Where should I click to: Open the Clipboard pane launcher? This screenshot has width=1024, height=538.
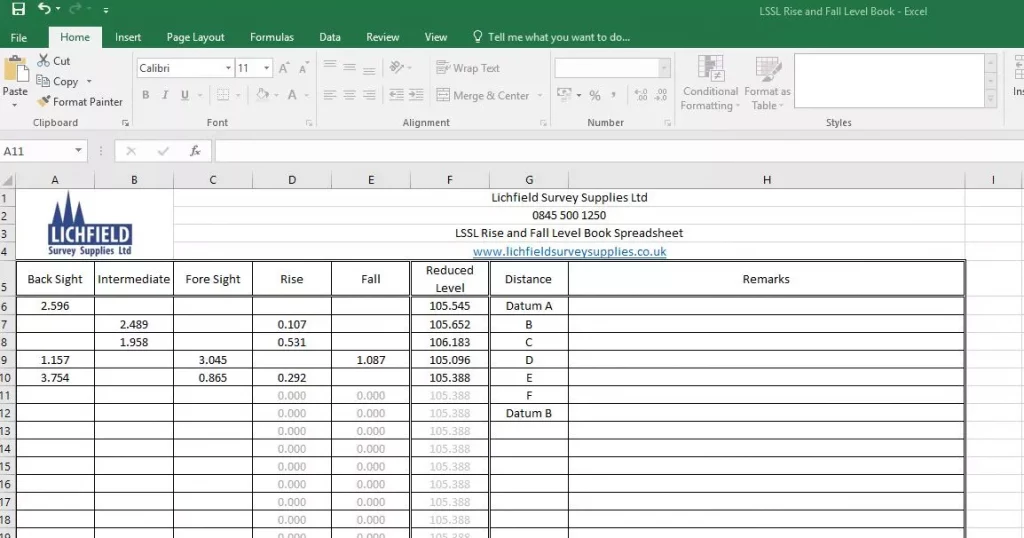coord(125,123)
